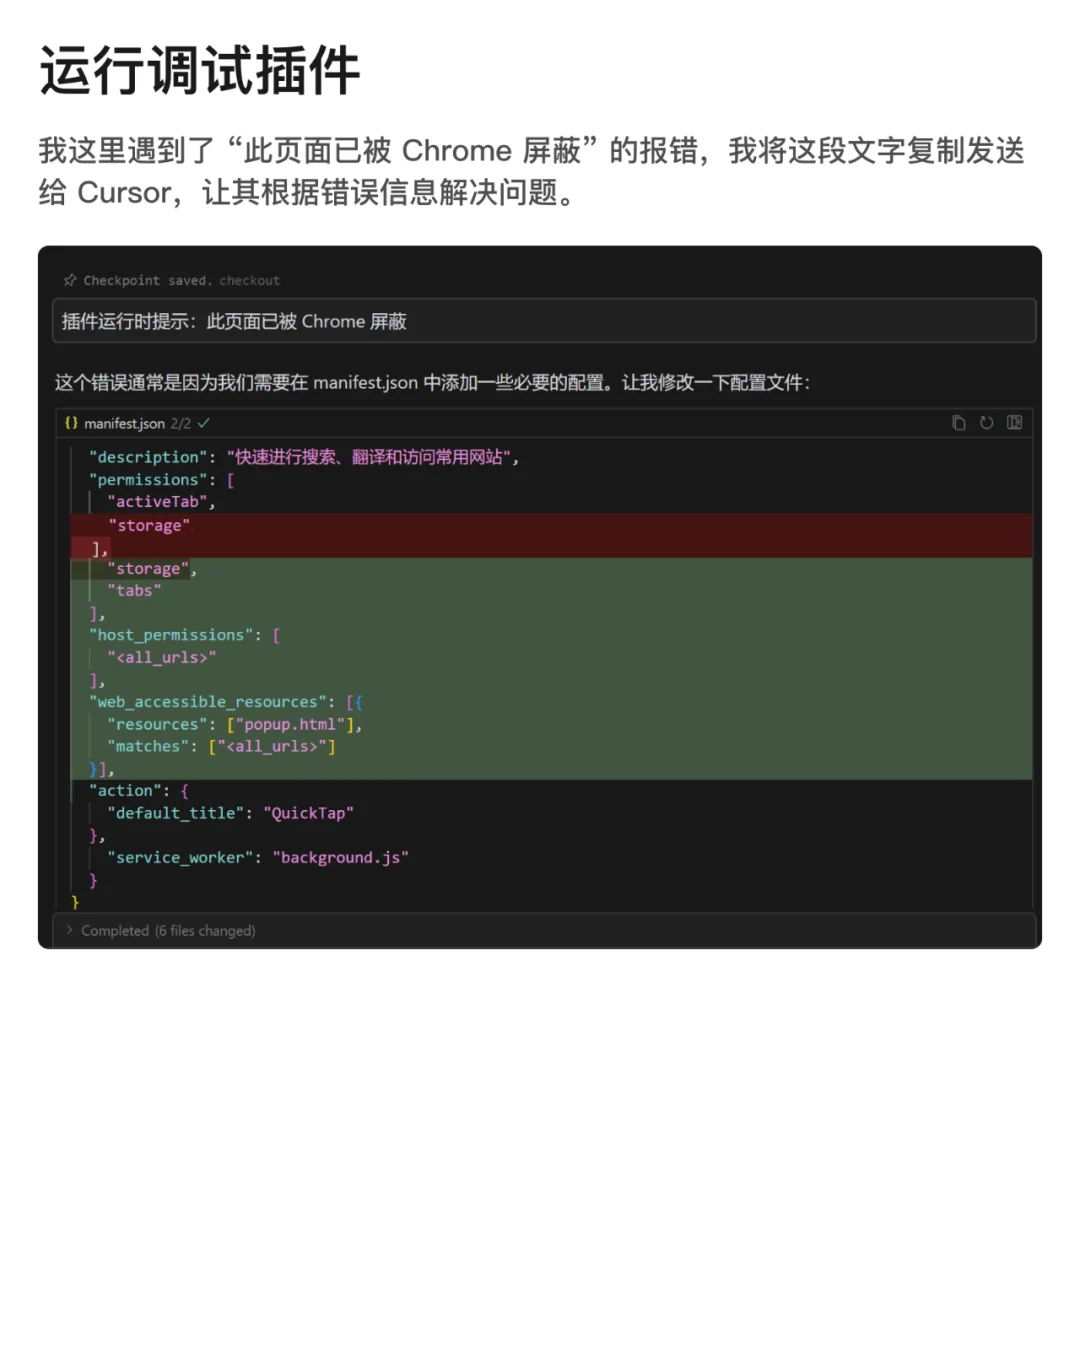Select the checkout label after Checkpoint saved
This screenshot has height=1350, width=1080.
tap(249, 280)
